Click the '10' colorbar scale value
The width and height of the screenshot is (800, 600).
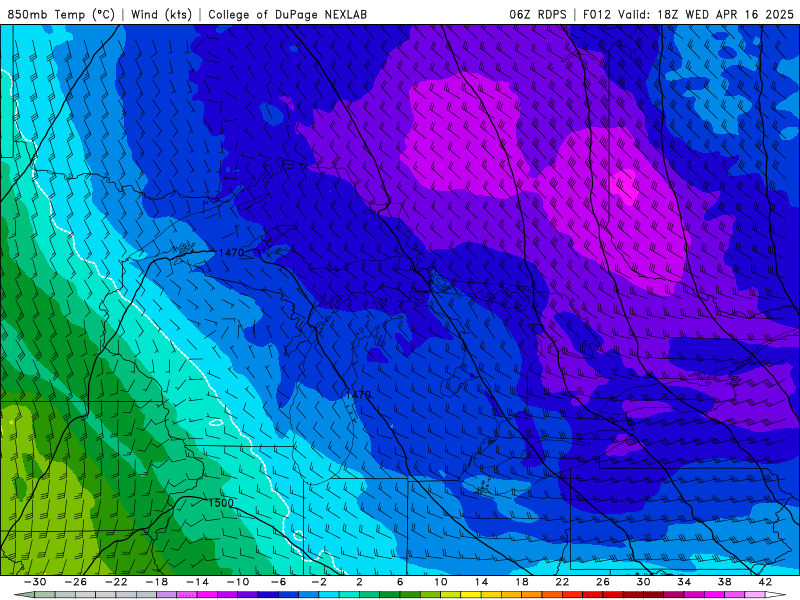pyautogui.click(x=441, y=582)
